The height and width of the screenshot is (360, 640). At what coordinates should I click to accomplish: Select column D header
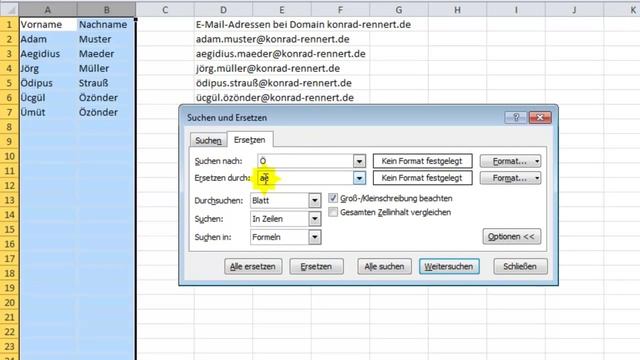click(223, 9)
